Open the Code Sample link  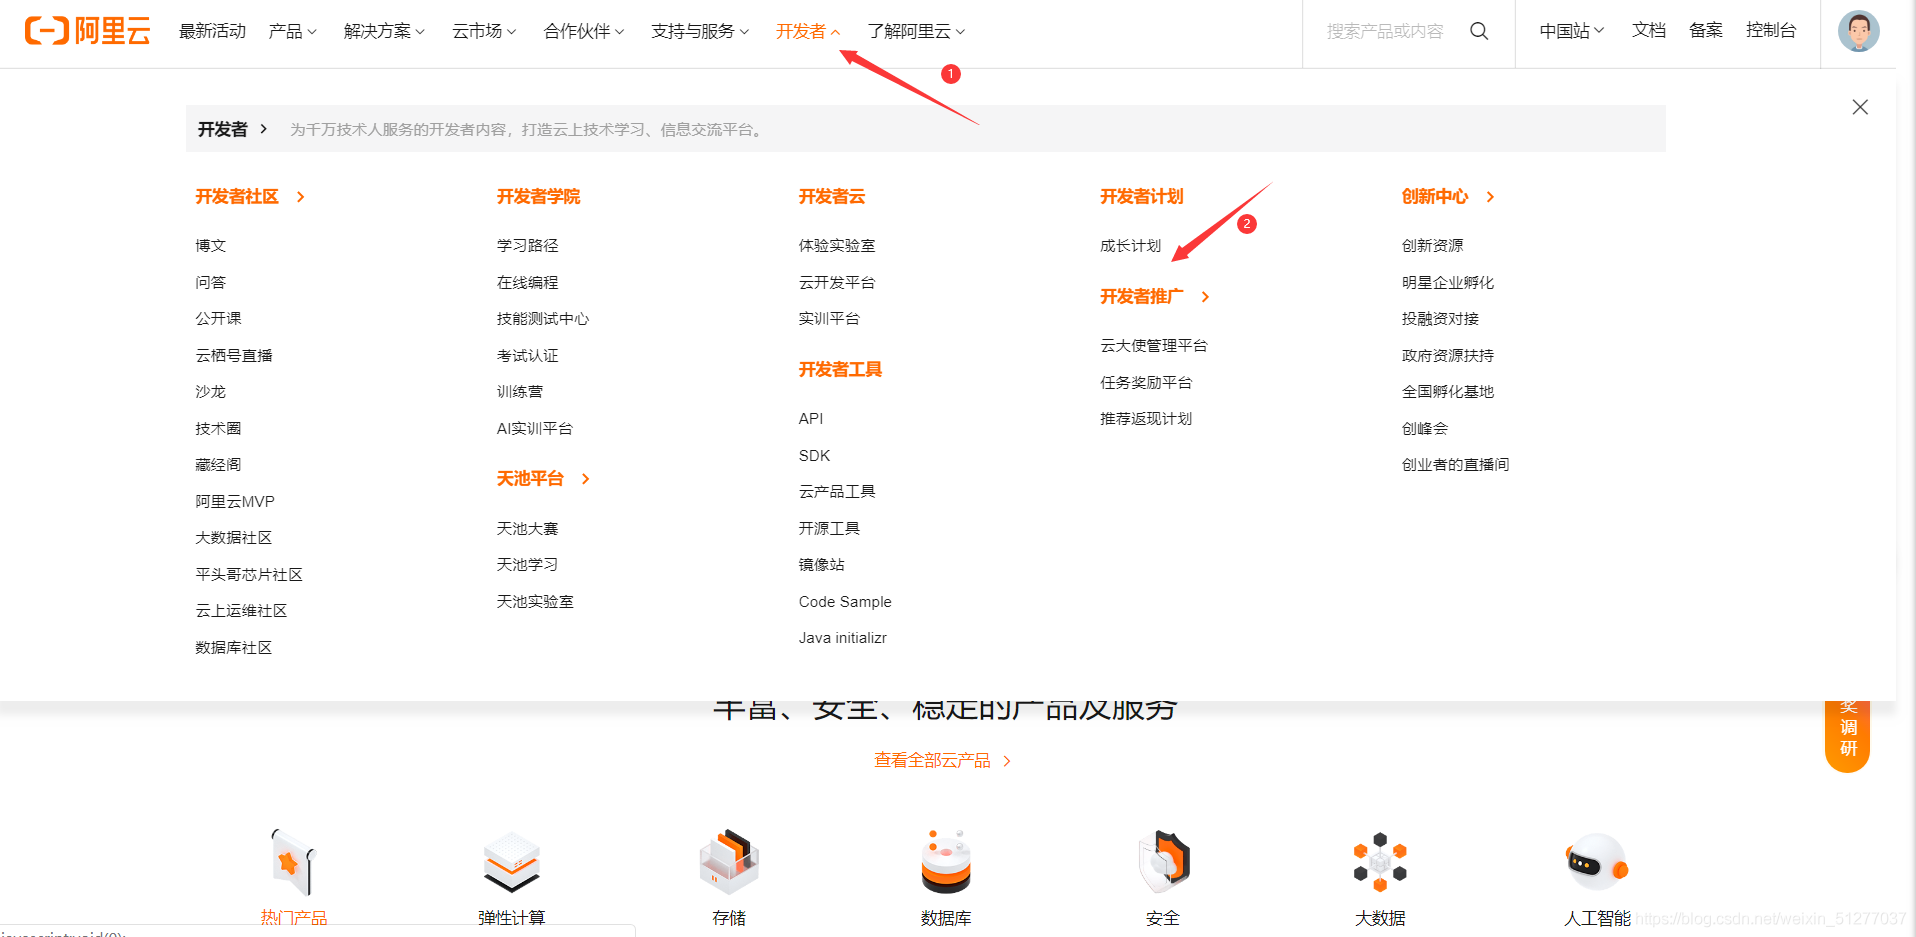pos(845,601)
